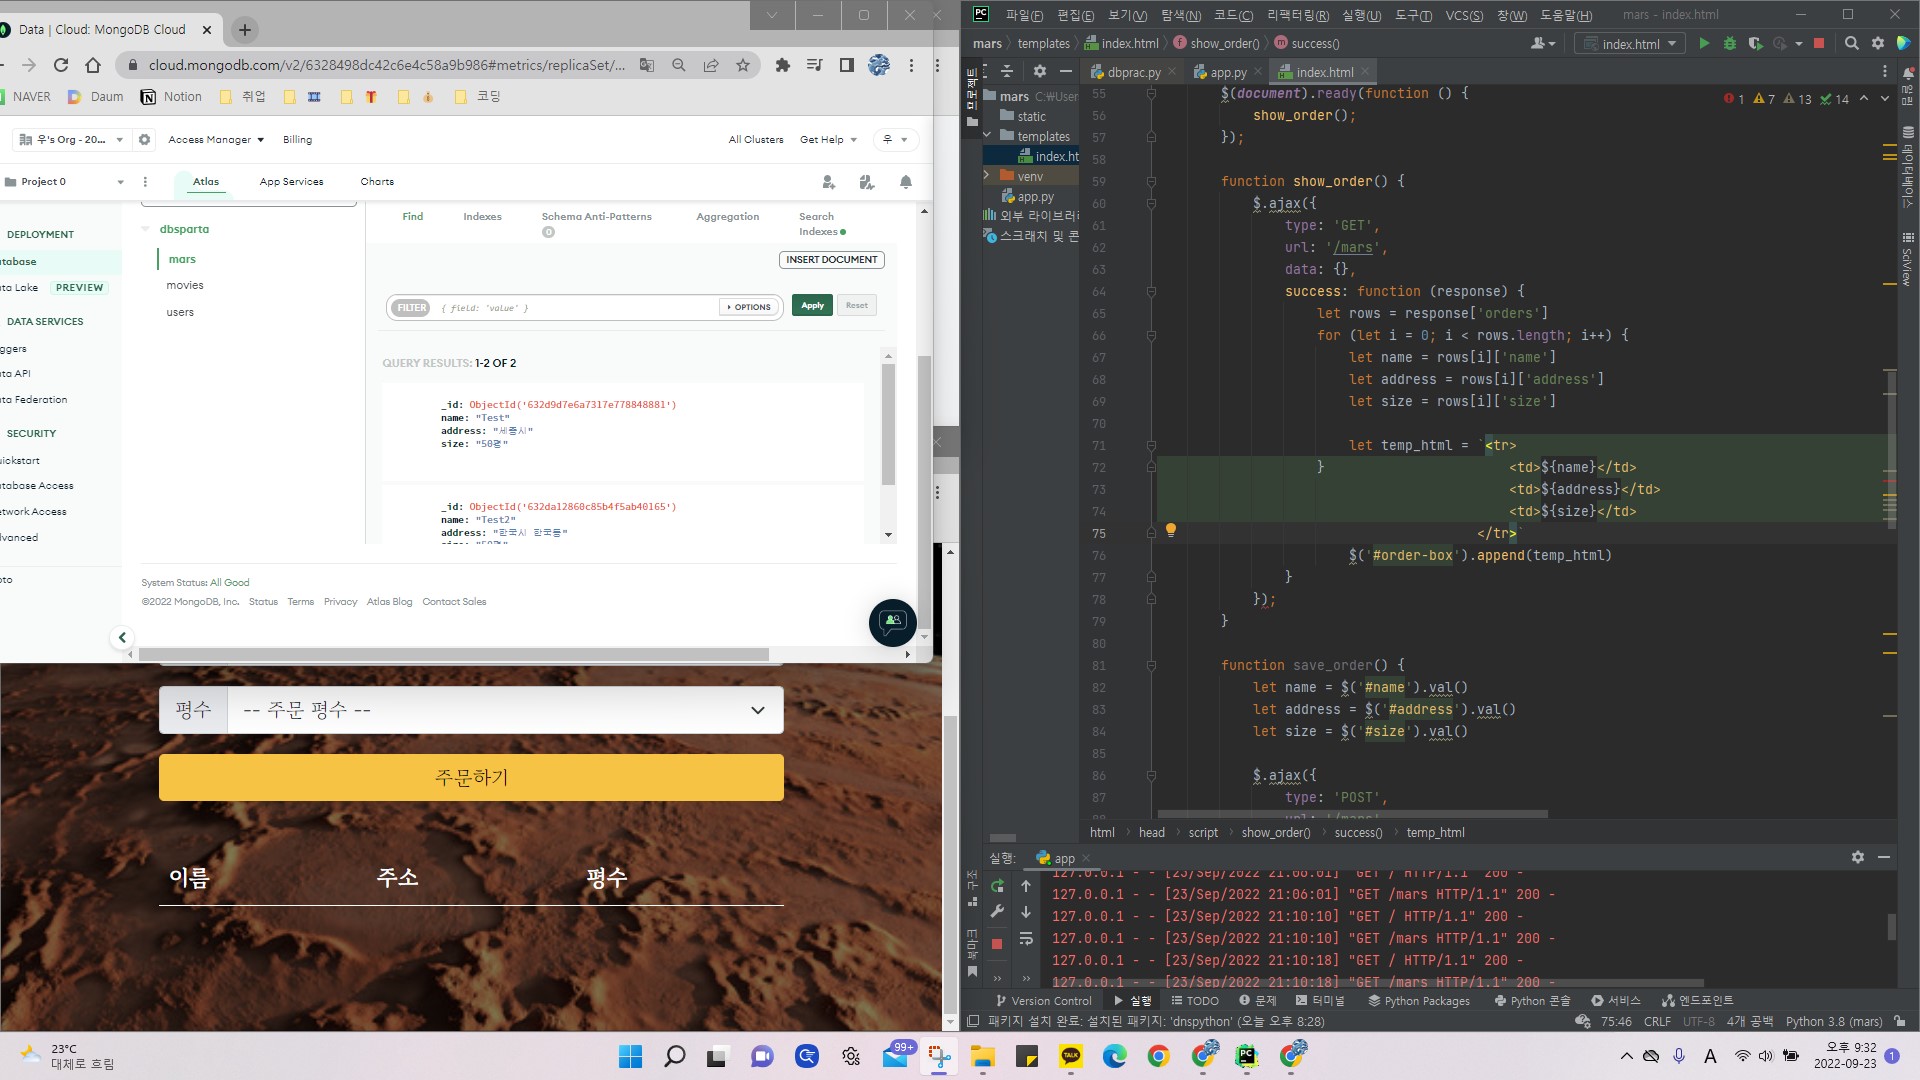Collapse the Atlas left sidebar
This screenshot has width=1920, height=1080.
point(122,637)
